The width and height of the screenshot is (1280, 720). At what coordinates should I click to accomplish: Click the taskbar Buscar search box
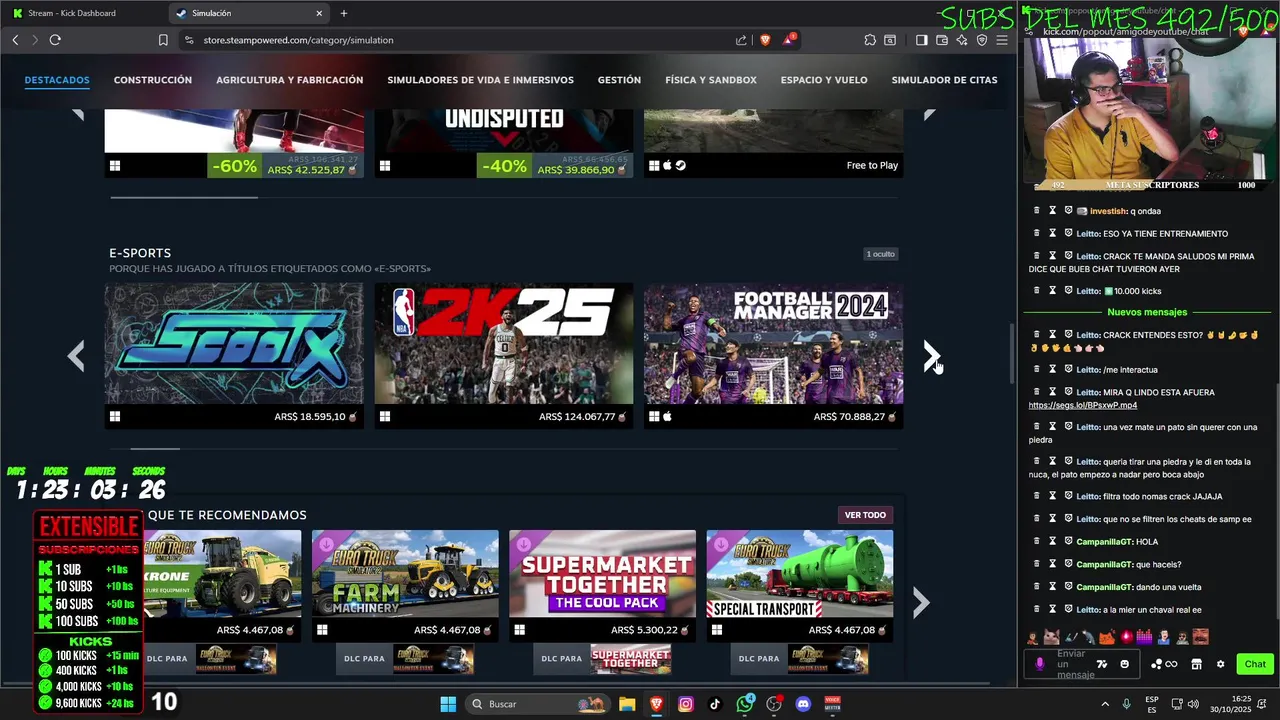click(539, 704)
